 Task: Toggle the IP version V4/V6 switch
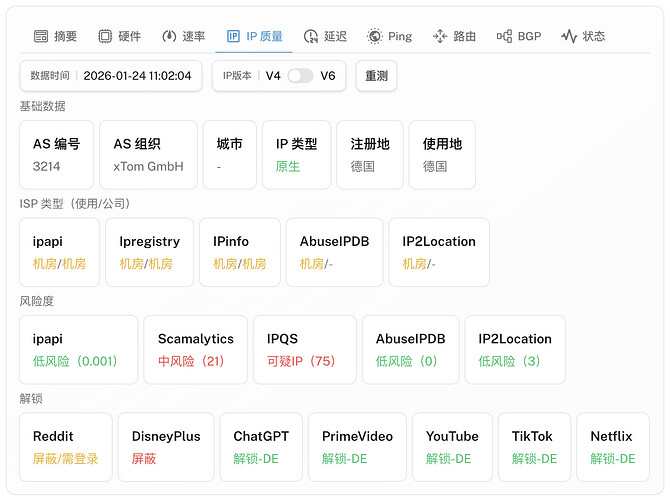(x=300, y=76)
